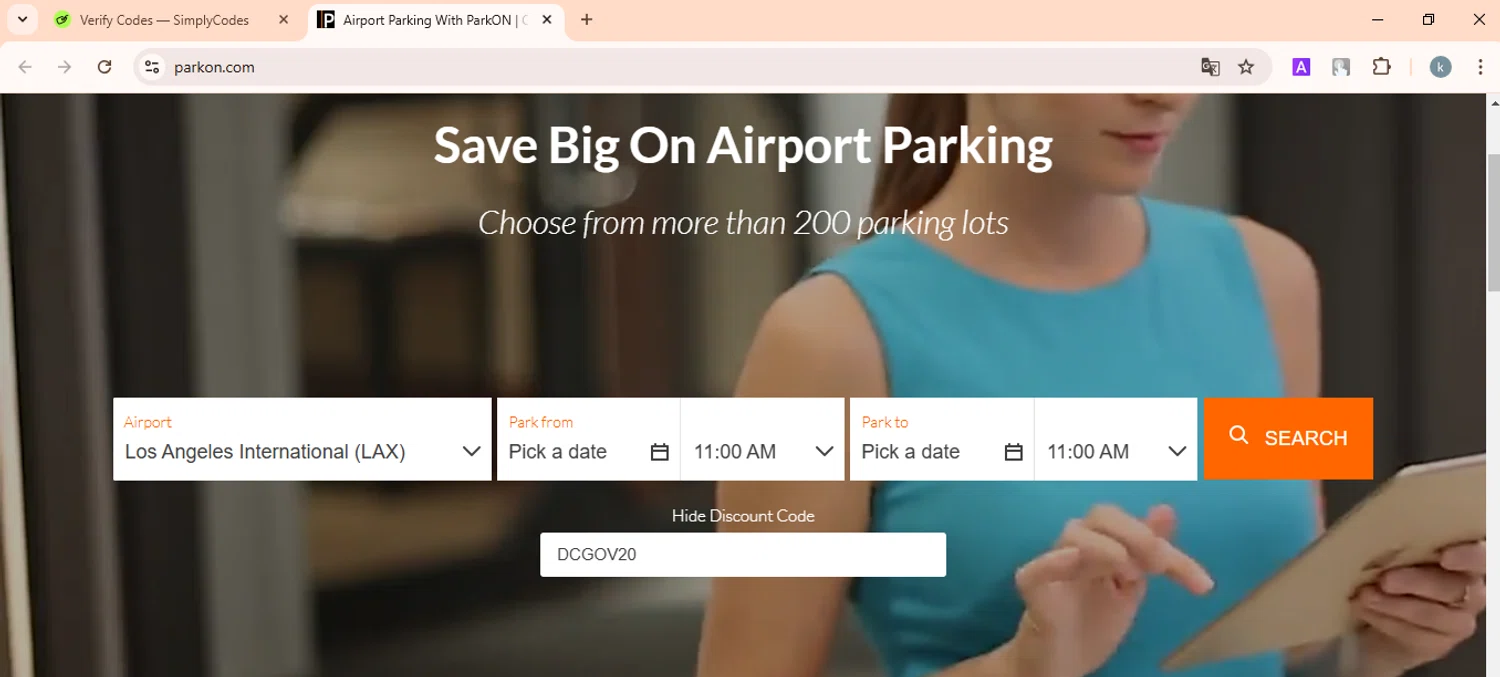Screen dimensions: 1500x677
Task: Click Hide Discount Code link
Action: pyautogui.click(x=743, y=516)
